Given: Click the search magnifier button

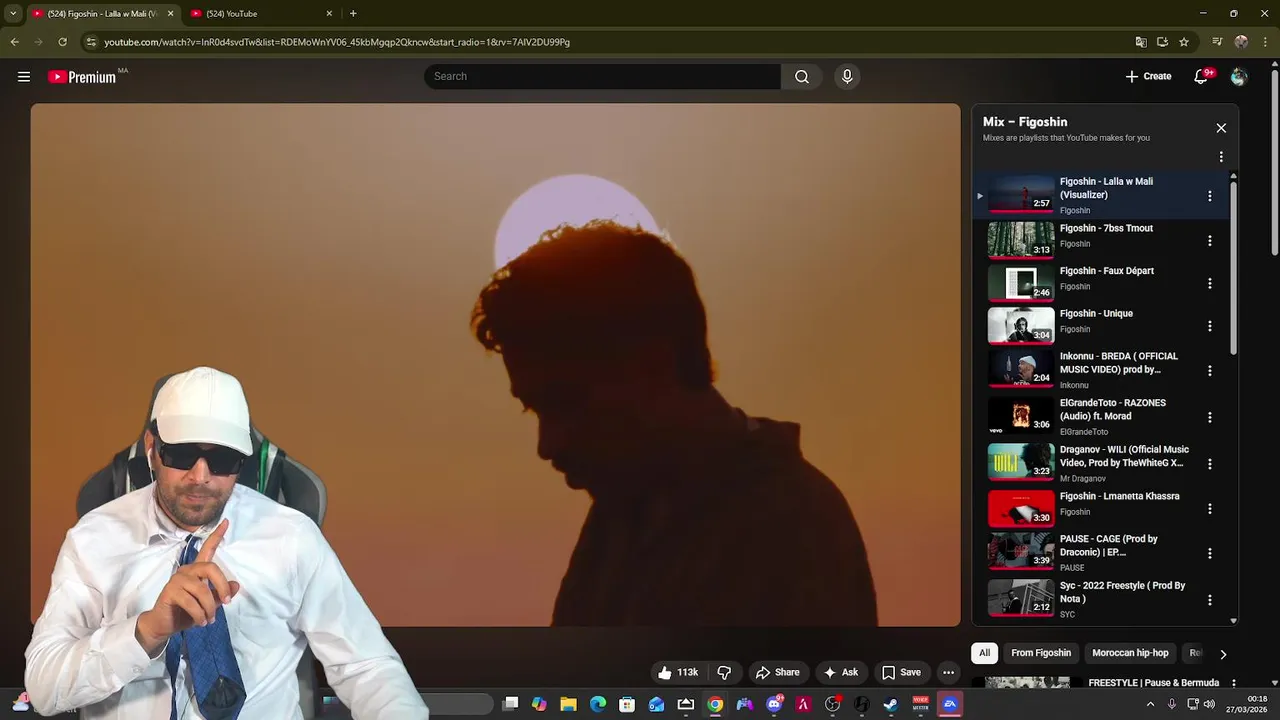Looking at the screenshot, I should click(802, 77).
